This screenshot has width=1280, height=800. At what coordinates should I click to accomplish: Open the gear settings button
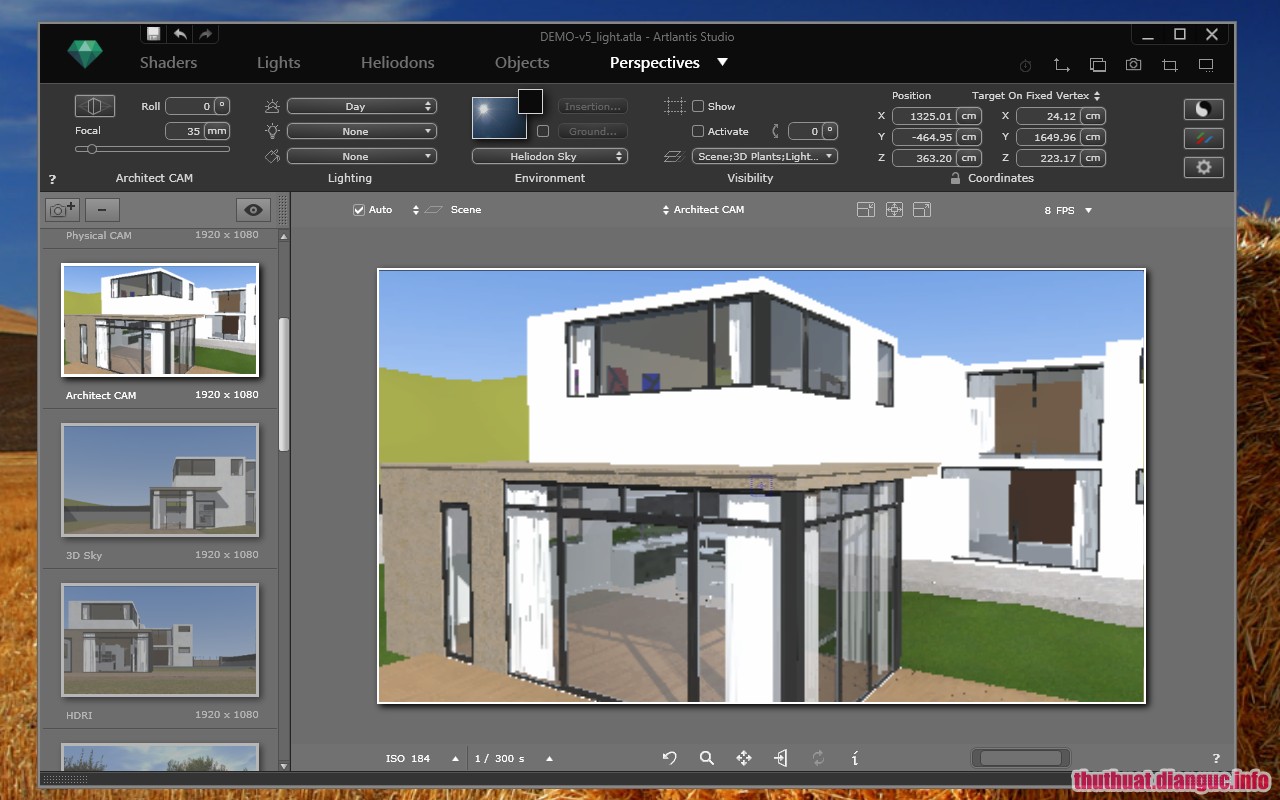(1204, 167)
